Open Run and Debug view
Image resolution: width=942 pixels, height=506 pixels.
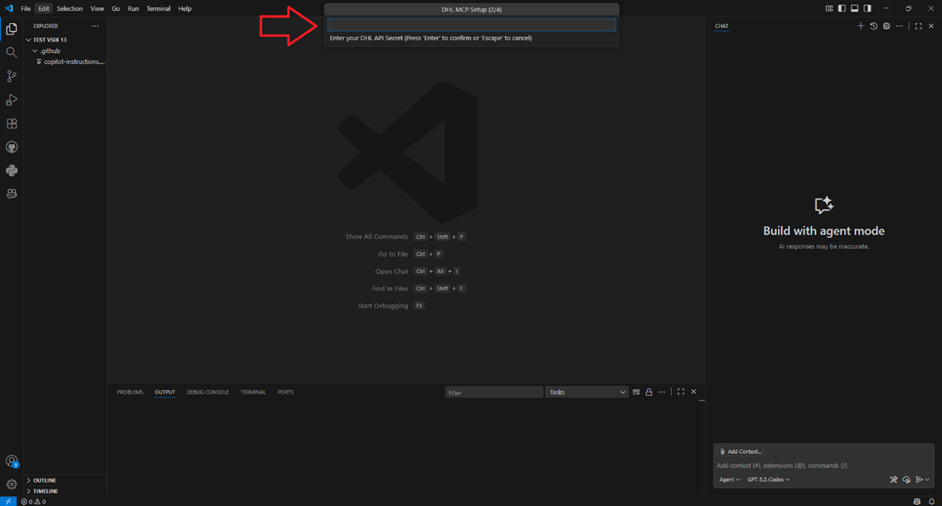point(12,100)
